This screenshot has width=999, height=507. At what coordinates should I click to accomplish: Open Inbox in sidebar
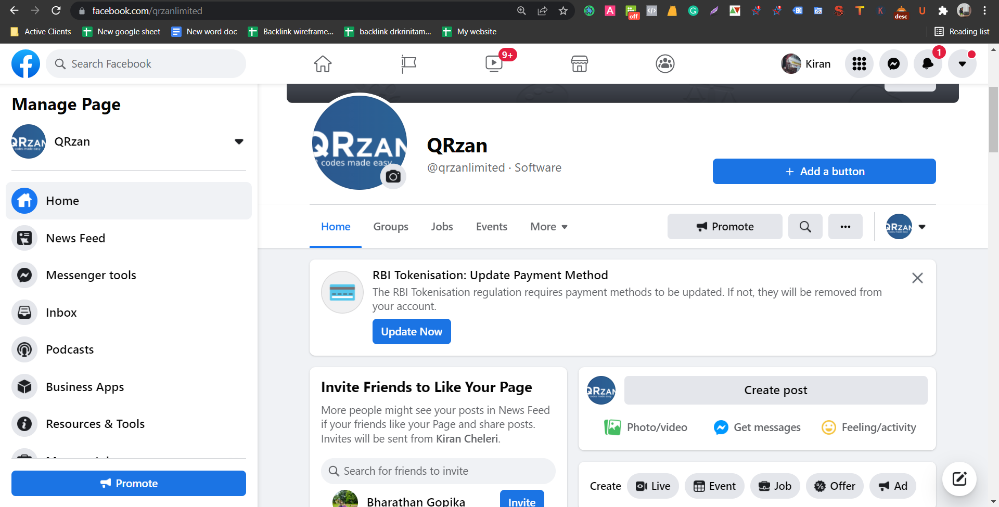coord(129,313)
